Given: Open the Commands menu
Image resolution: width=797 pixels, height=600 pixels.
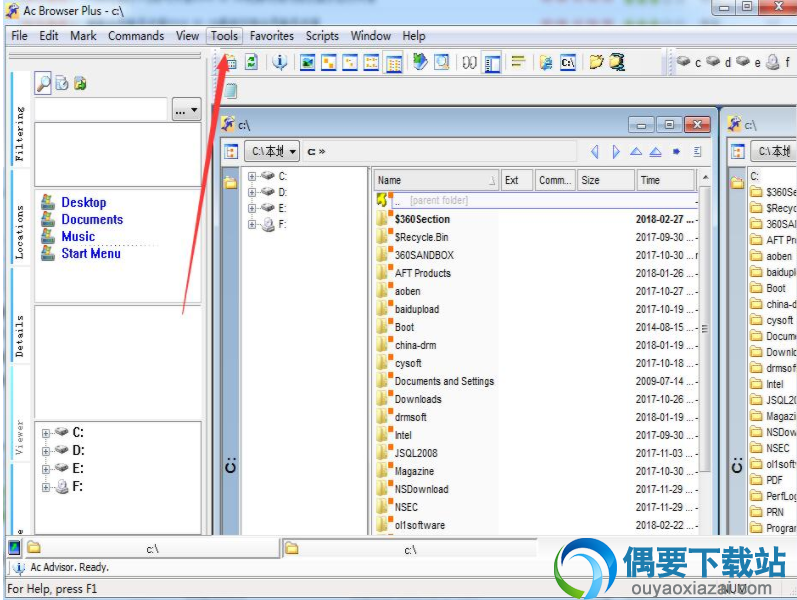Looking at the screenshot, I should pyautogui.click(x=136, y=36).
